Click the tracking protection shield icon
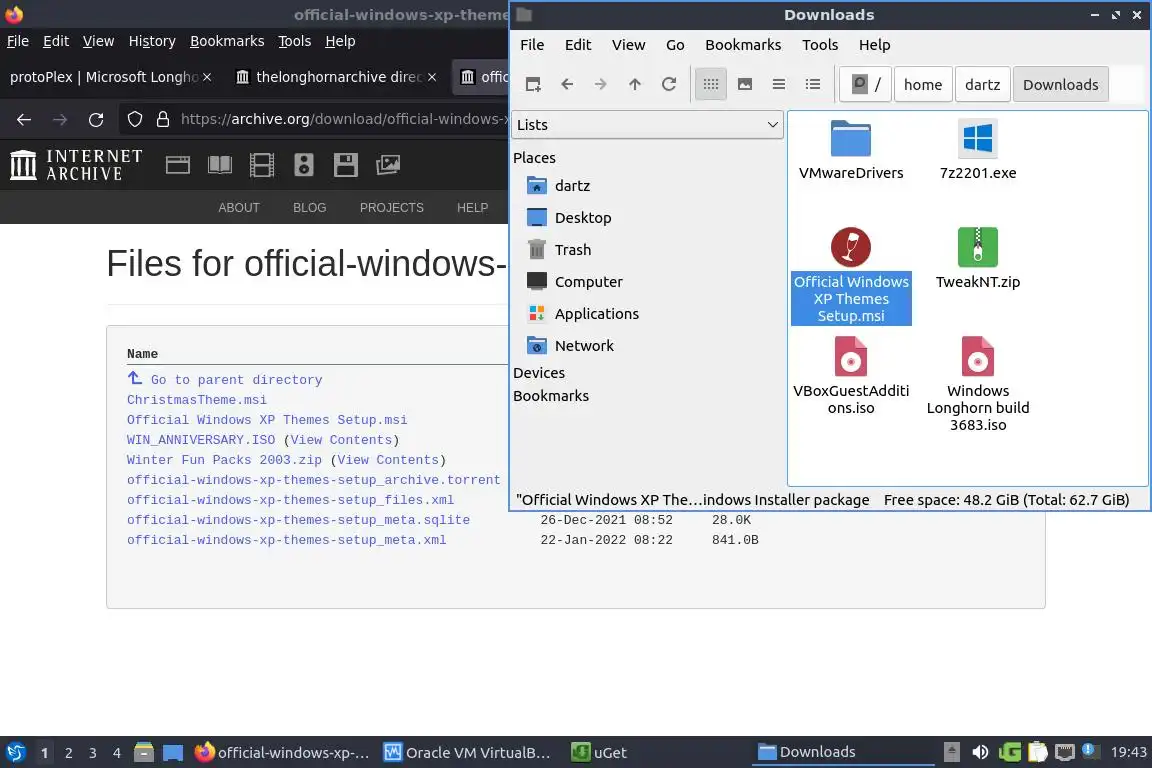Image resolution: width=1152 pixels, height=768 pixels. (x=134, y=119)
